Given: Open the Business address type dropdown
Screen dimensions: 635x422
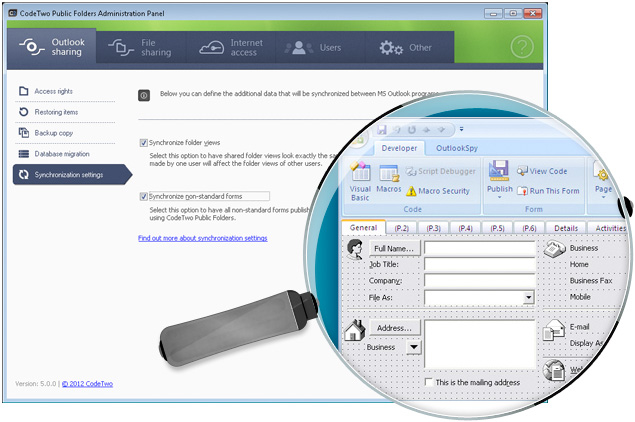Looking at the screenshot, I should pos(413,347).
